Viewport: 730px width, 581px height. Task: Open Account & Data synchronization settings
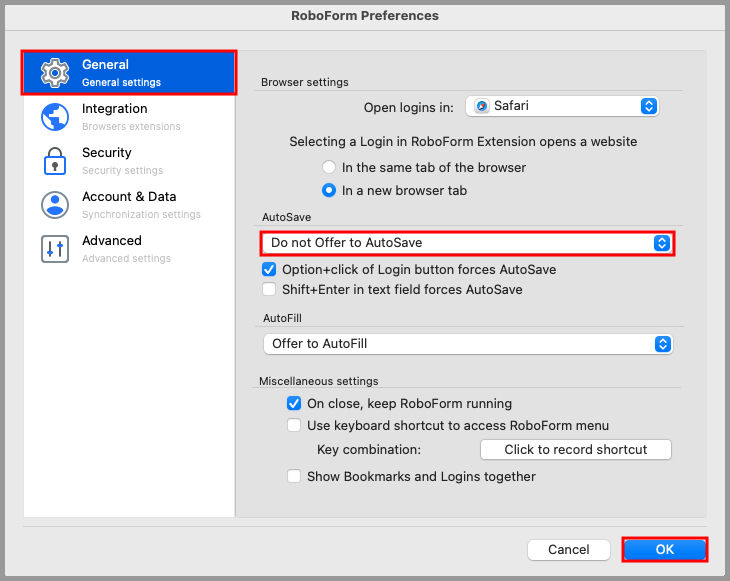pos(129,205)
